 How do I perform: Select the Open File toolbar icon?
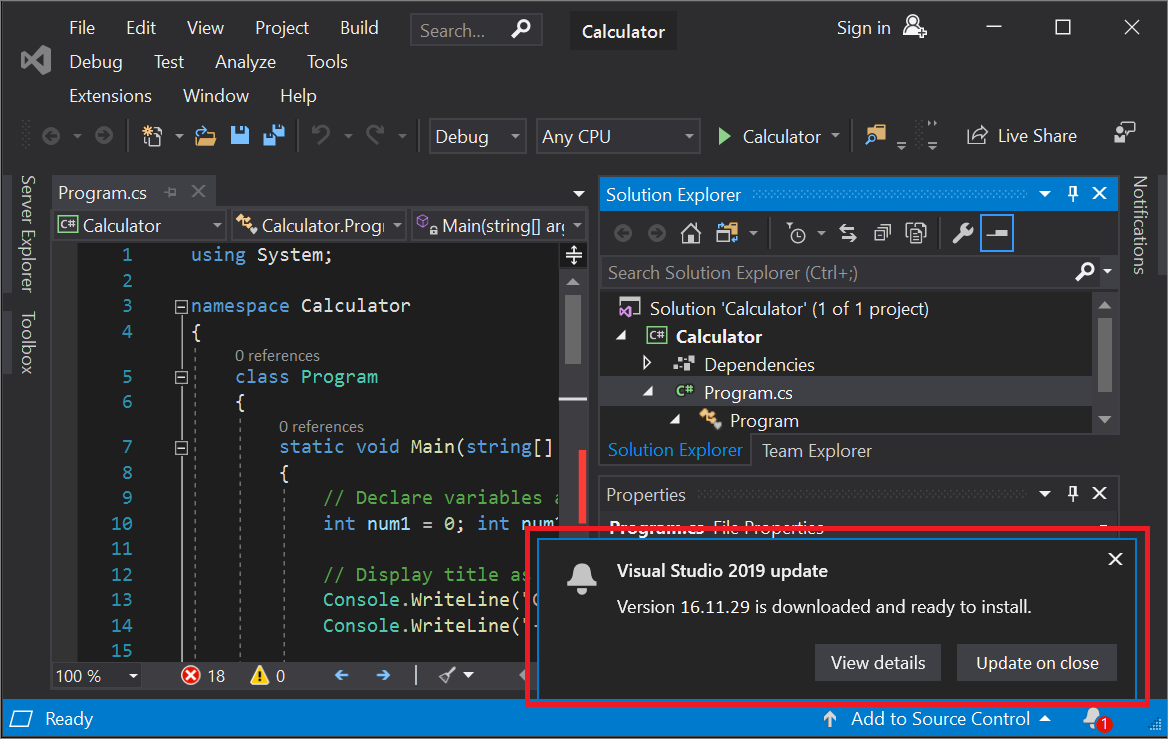click(x=204, y=135)
